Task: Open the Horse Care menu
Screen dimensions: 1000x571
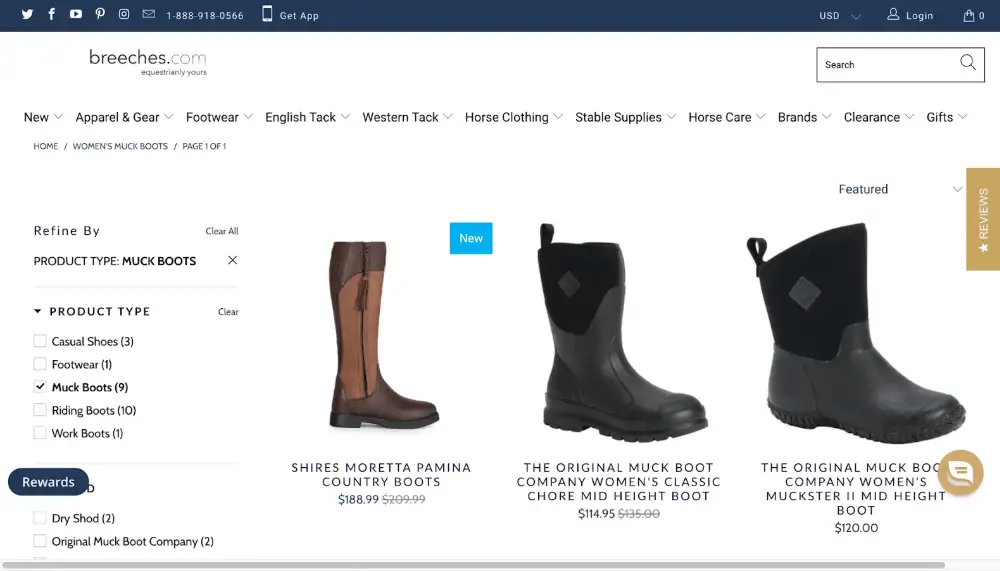Action: tap(727, 117)
